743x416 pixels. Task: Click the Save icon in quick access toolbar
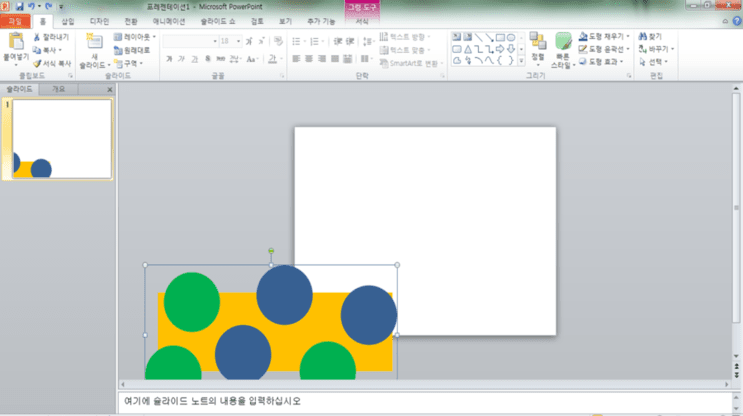[19, 6]
